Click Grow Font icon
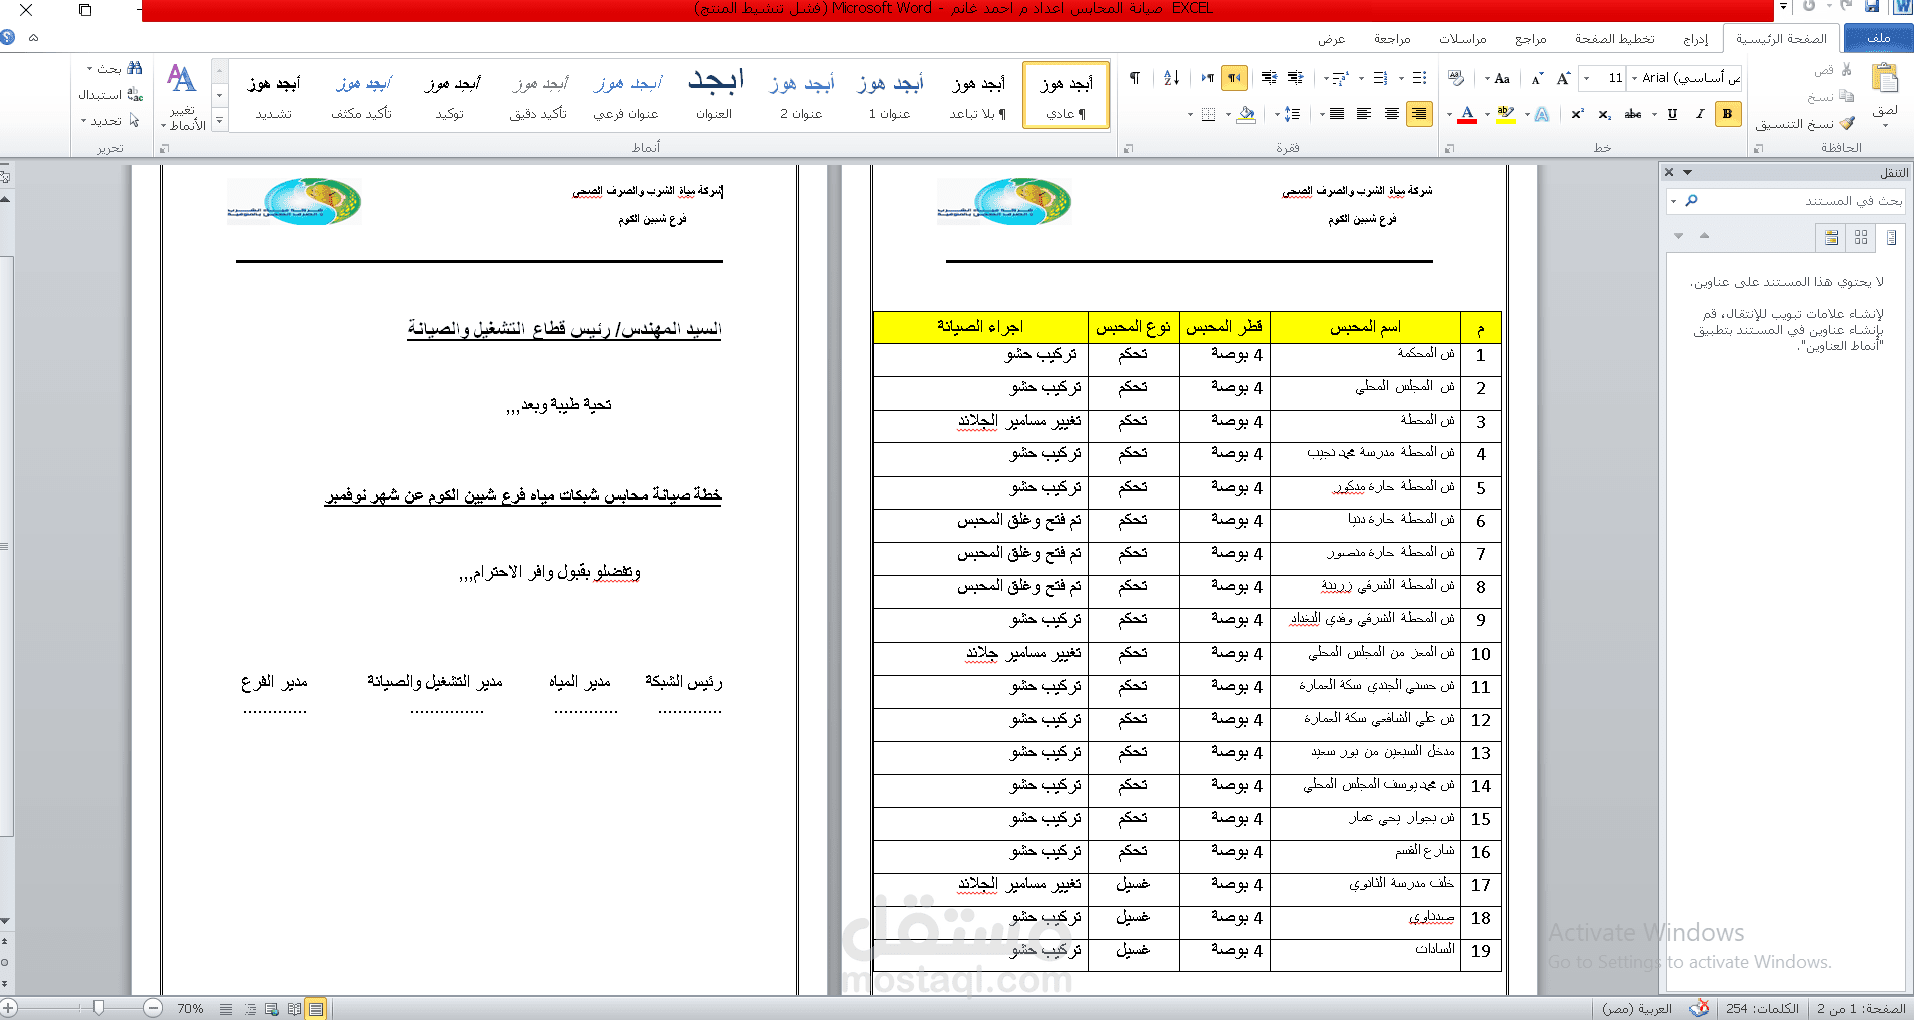The width and height of the screenshot is (1914, 1020). click(1564, 78)
